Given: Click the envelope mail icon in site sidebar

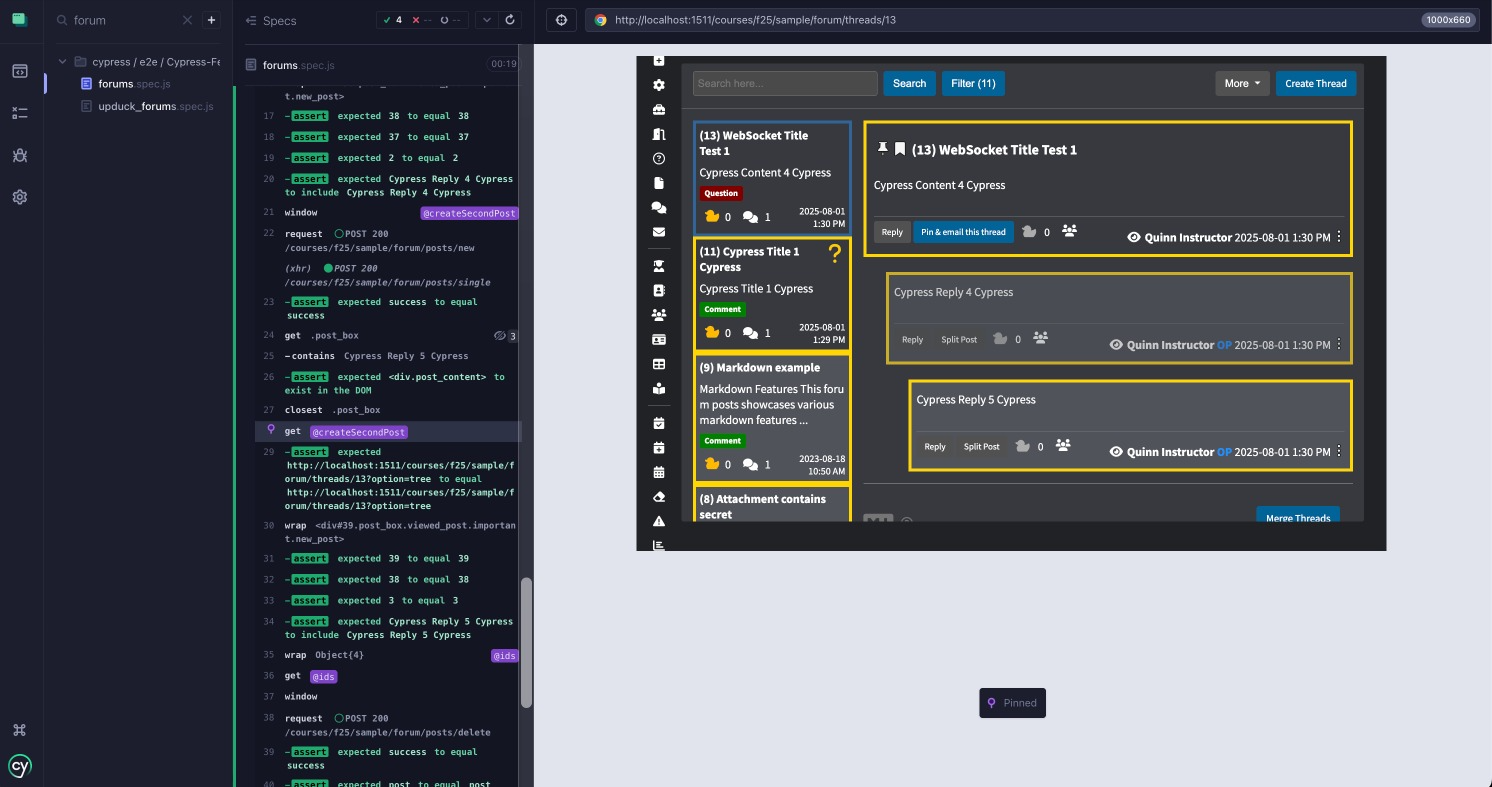Looking at the screenshot, I should coord(659,232).
